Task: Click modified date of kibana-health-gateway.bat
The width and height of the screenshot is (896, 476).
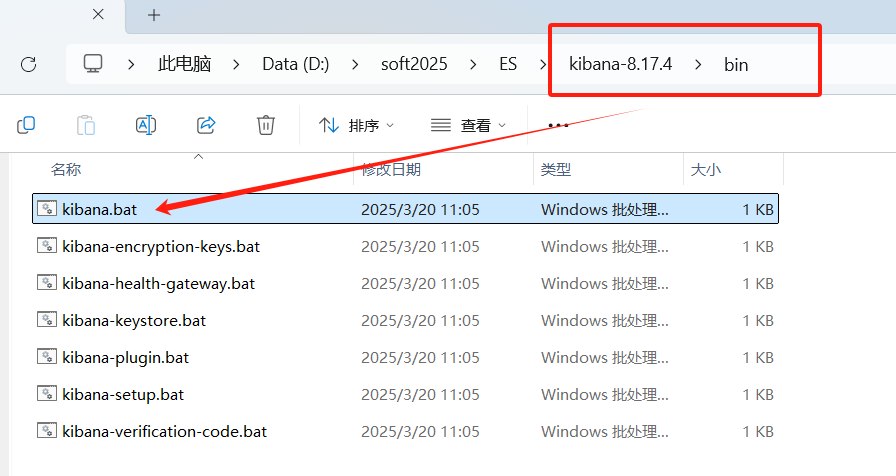Action: [420, 283]
